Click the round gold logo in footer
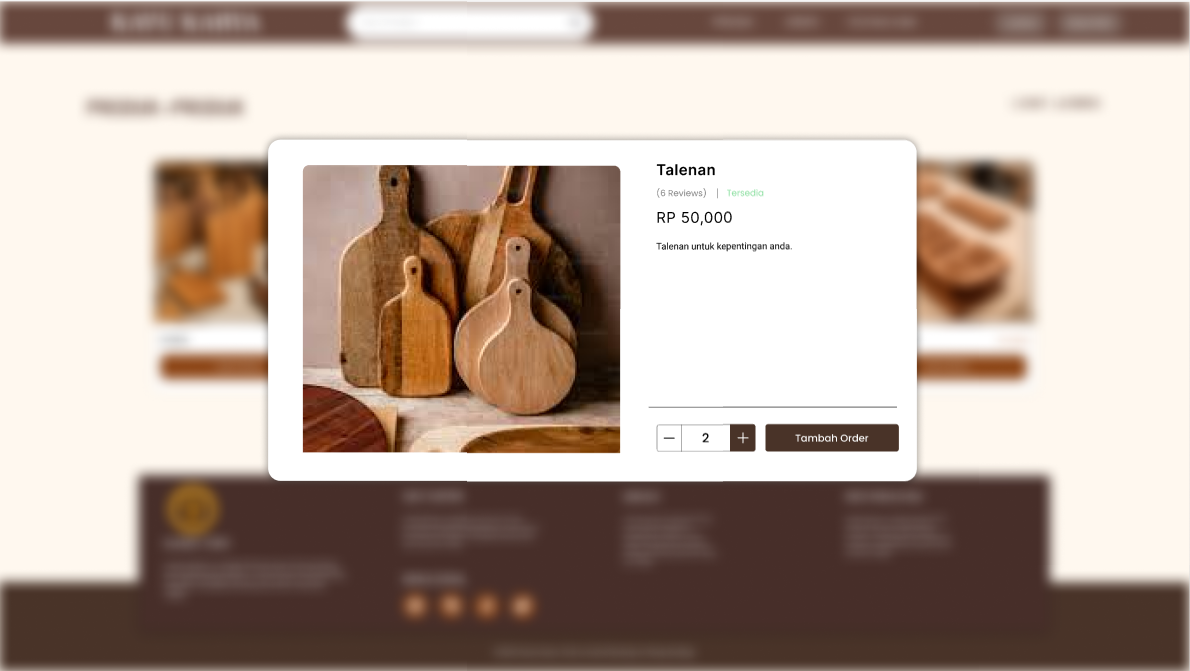The height and width of the screenshot is (671, 1190). 193,509
